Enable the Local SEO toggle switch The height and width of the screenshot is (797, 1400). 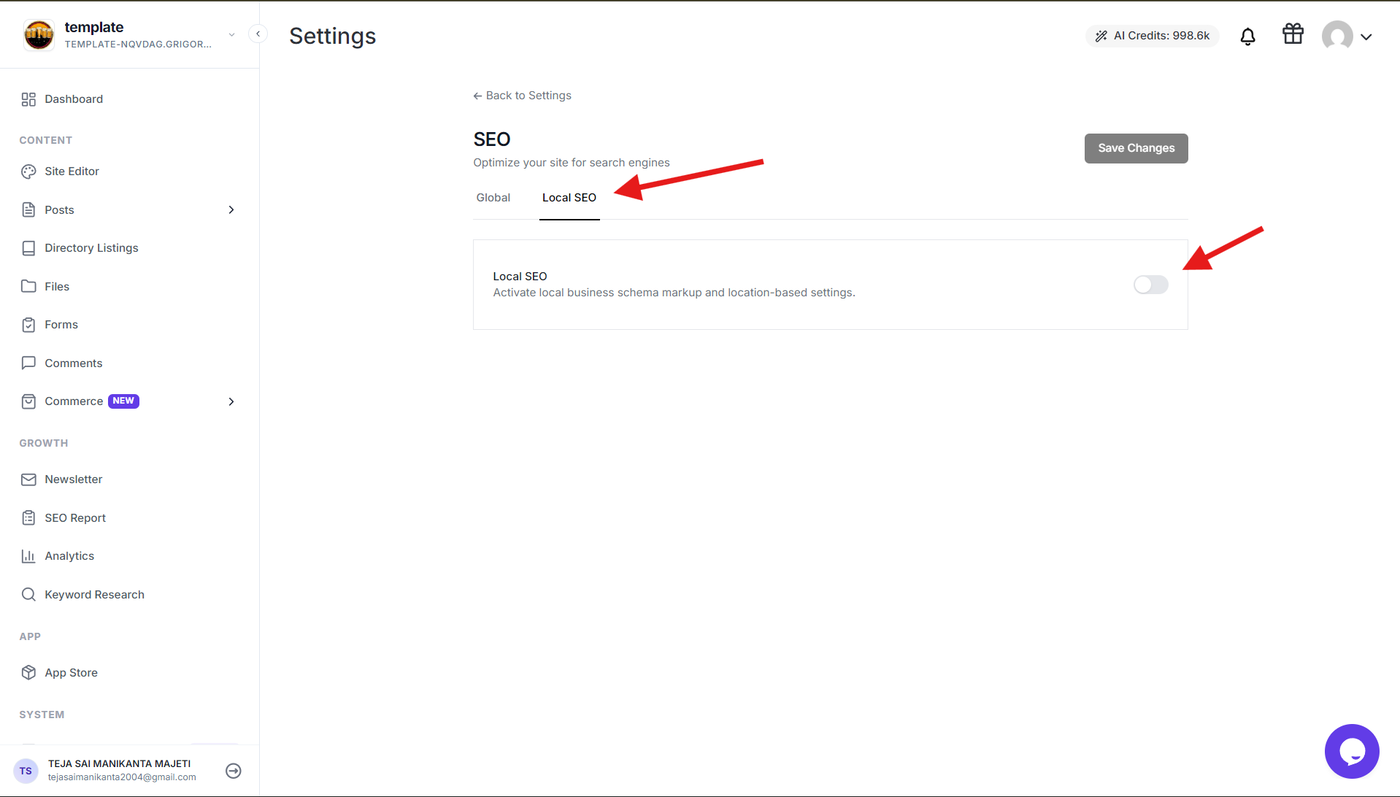click(x=1151, y=285)
